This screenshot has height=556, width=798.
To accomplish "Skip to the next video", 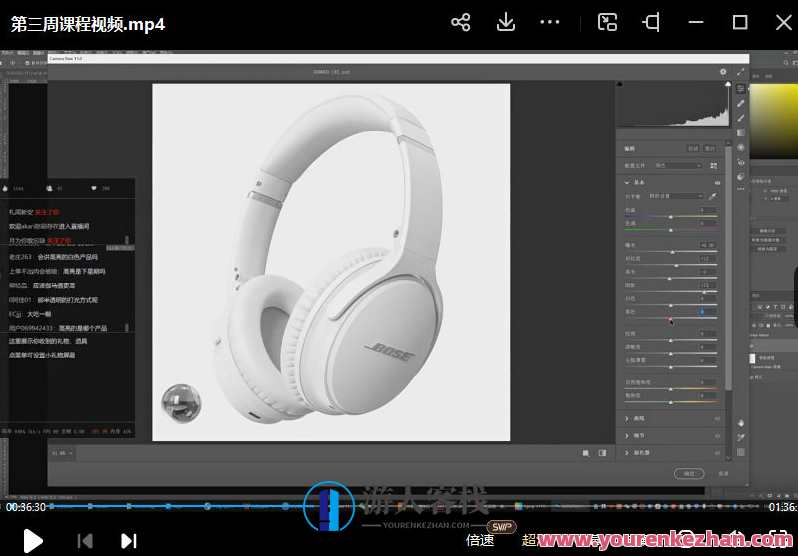I will pyautogui.click(x=128, y=541).
